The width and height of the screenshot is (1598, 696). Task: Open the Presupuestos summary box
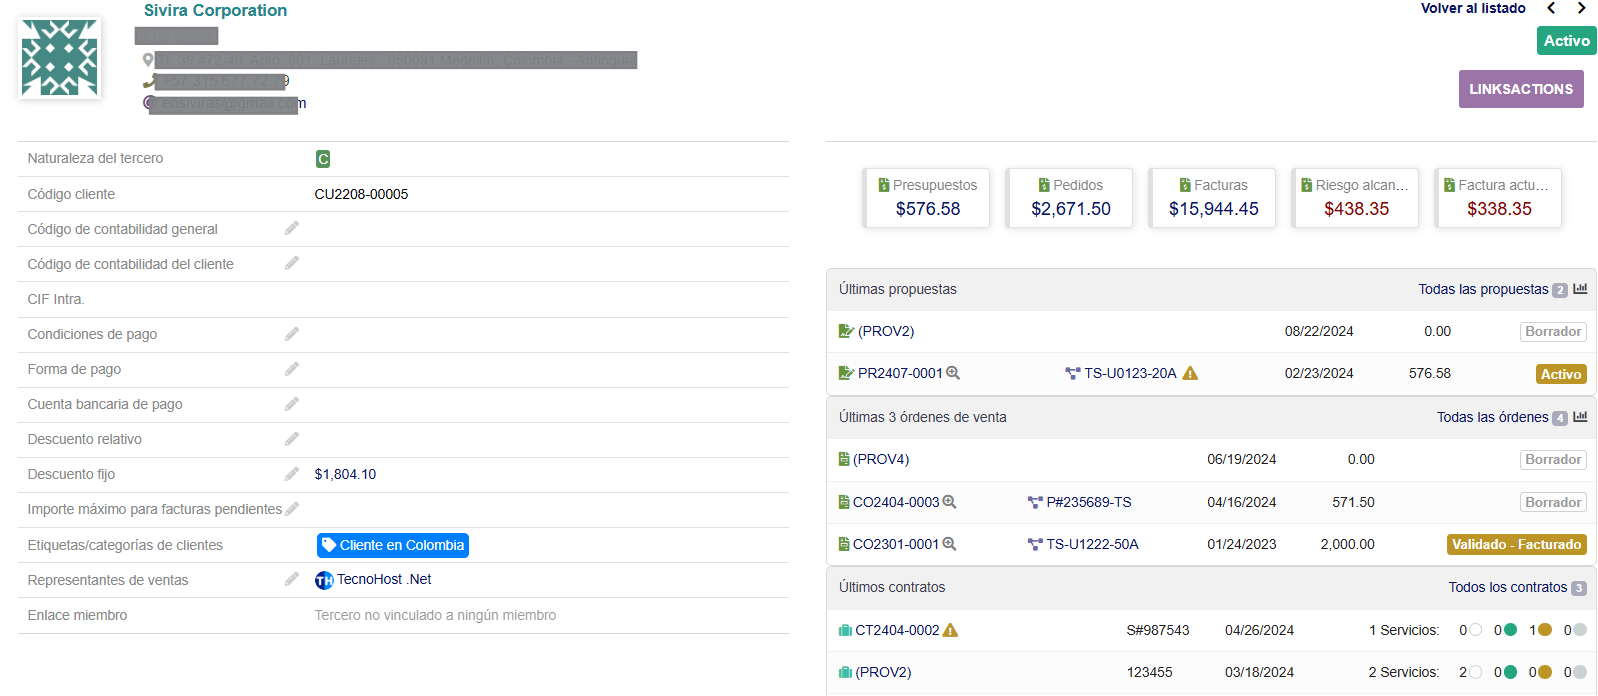pos(926,198)
